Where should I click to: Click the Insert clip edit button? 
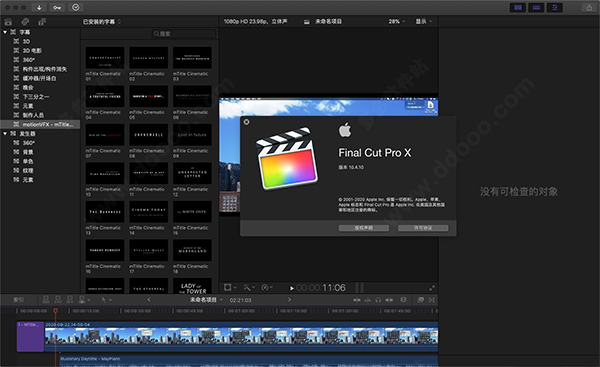tap(58, 300)
